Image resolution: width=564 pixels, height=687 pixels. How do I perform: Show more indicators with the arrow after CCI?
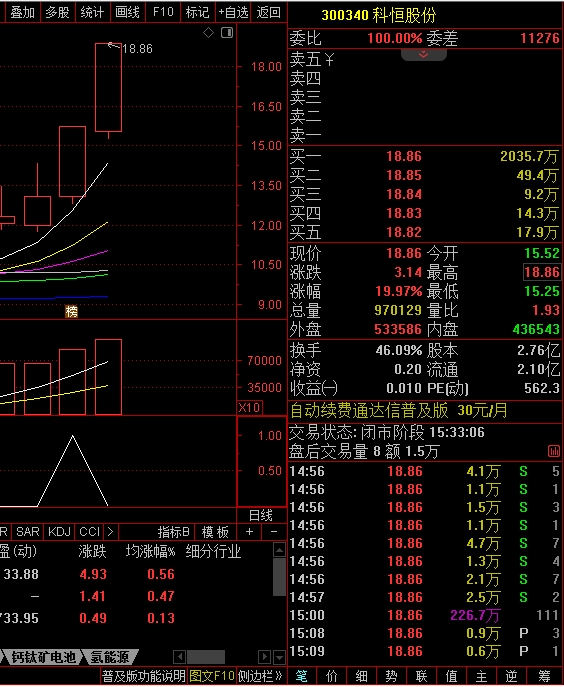[110, 532]
